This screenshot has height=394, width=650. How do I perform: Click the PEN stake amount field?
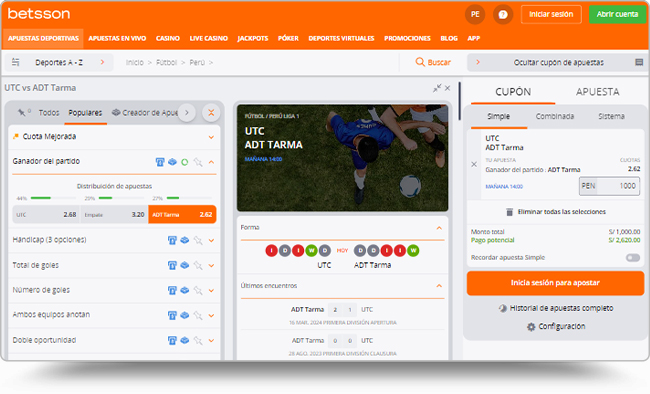(x=609, y=186)
